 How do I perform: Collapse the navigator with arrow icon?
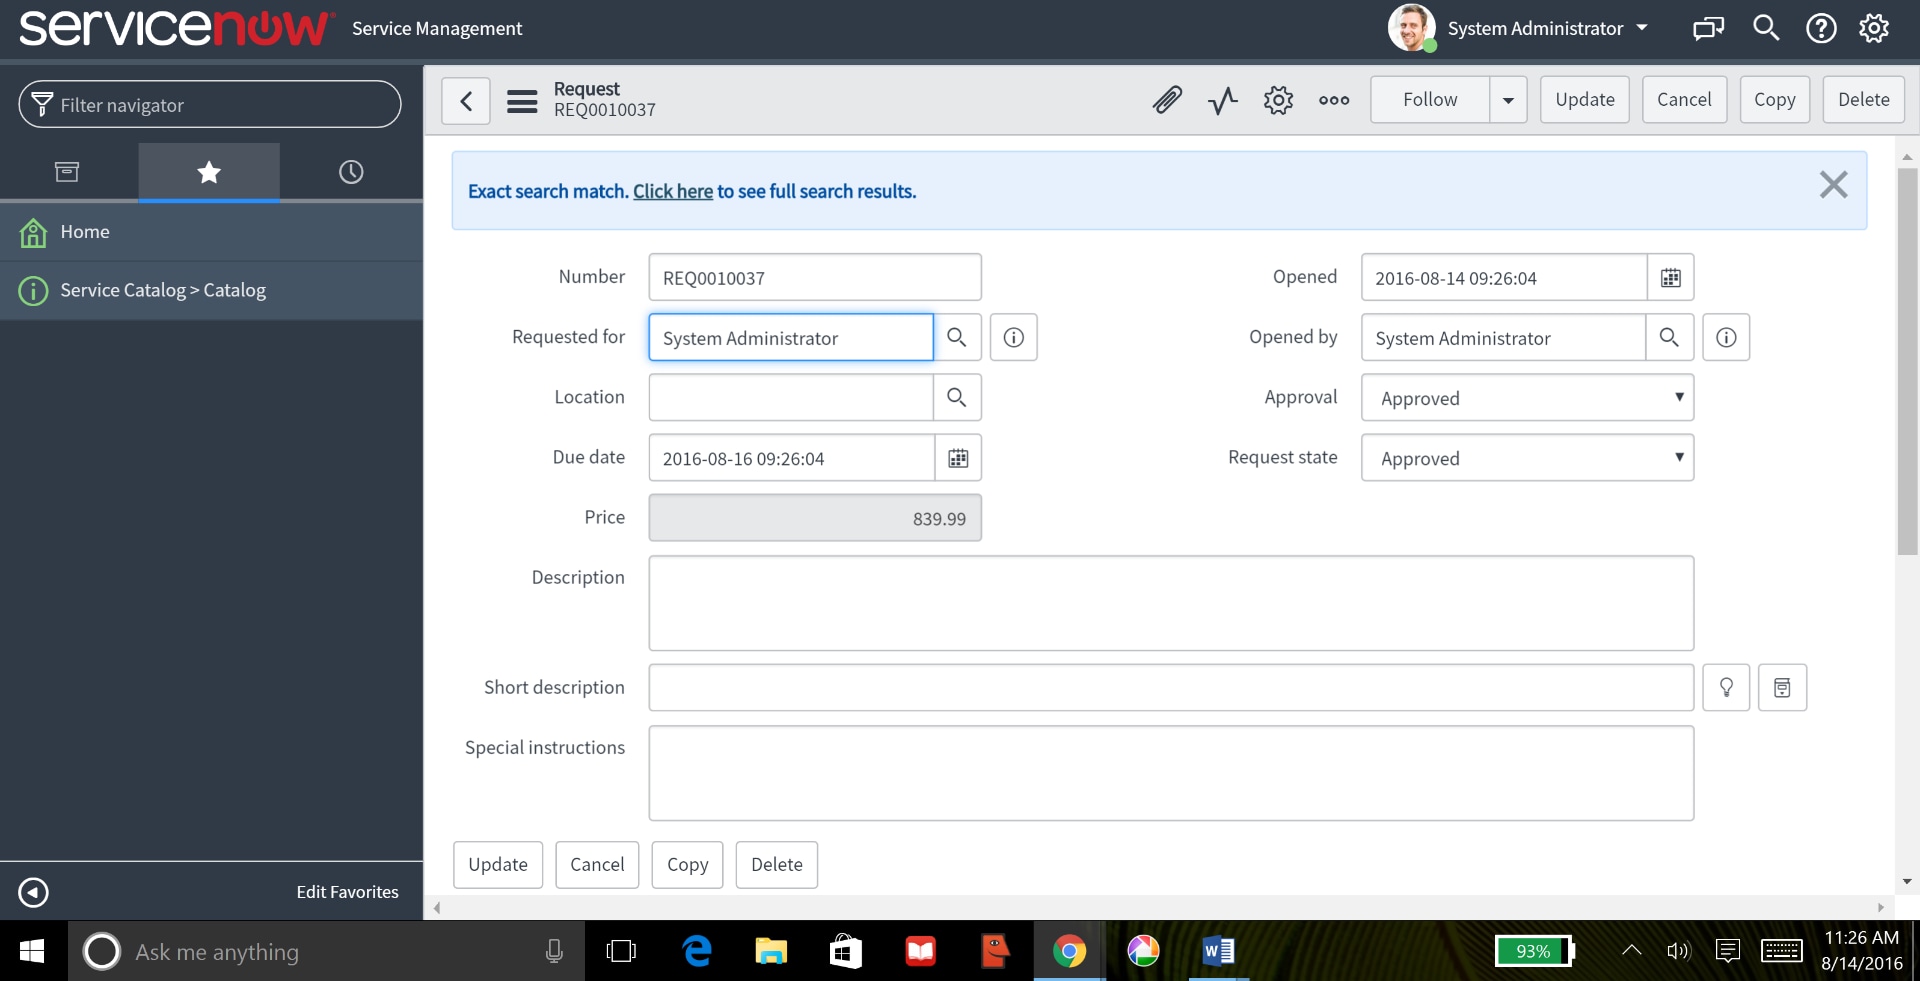pos(34,892)
